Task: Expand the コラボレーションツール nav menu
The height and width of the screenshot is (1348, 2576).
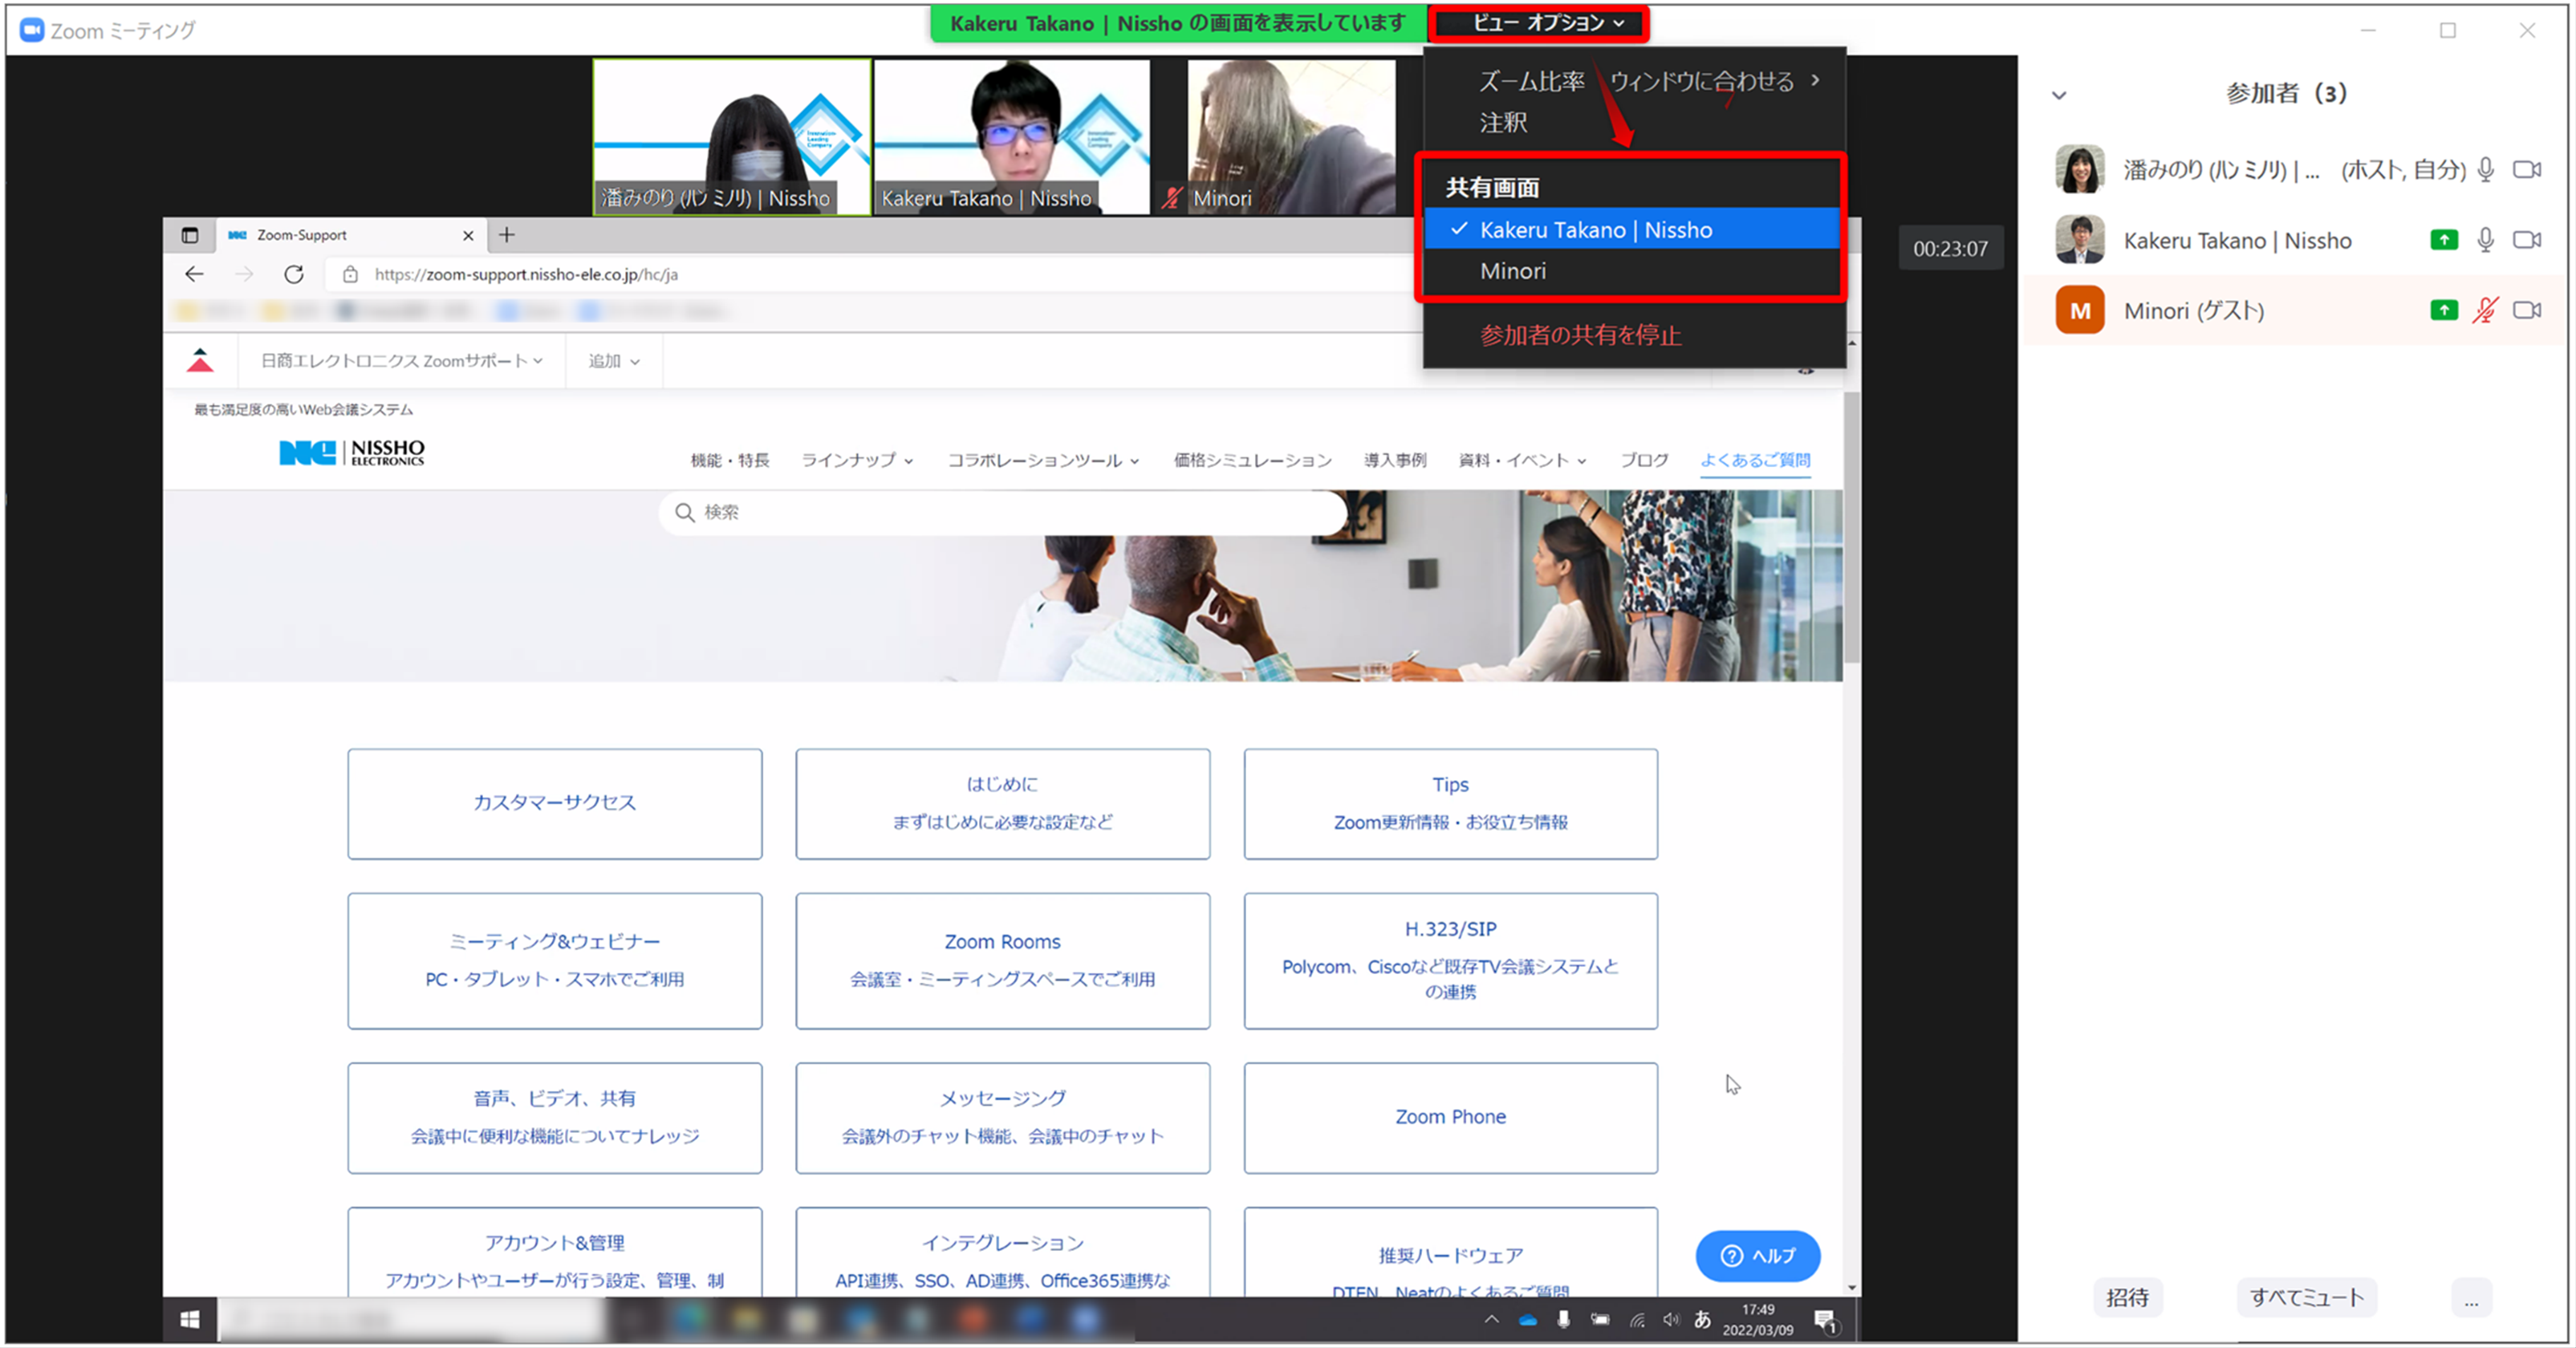Action: [1043, 460]
